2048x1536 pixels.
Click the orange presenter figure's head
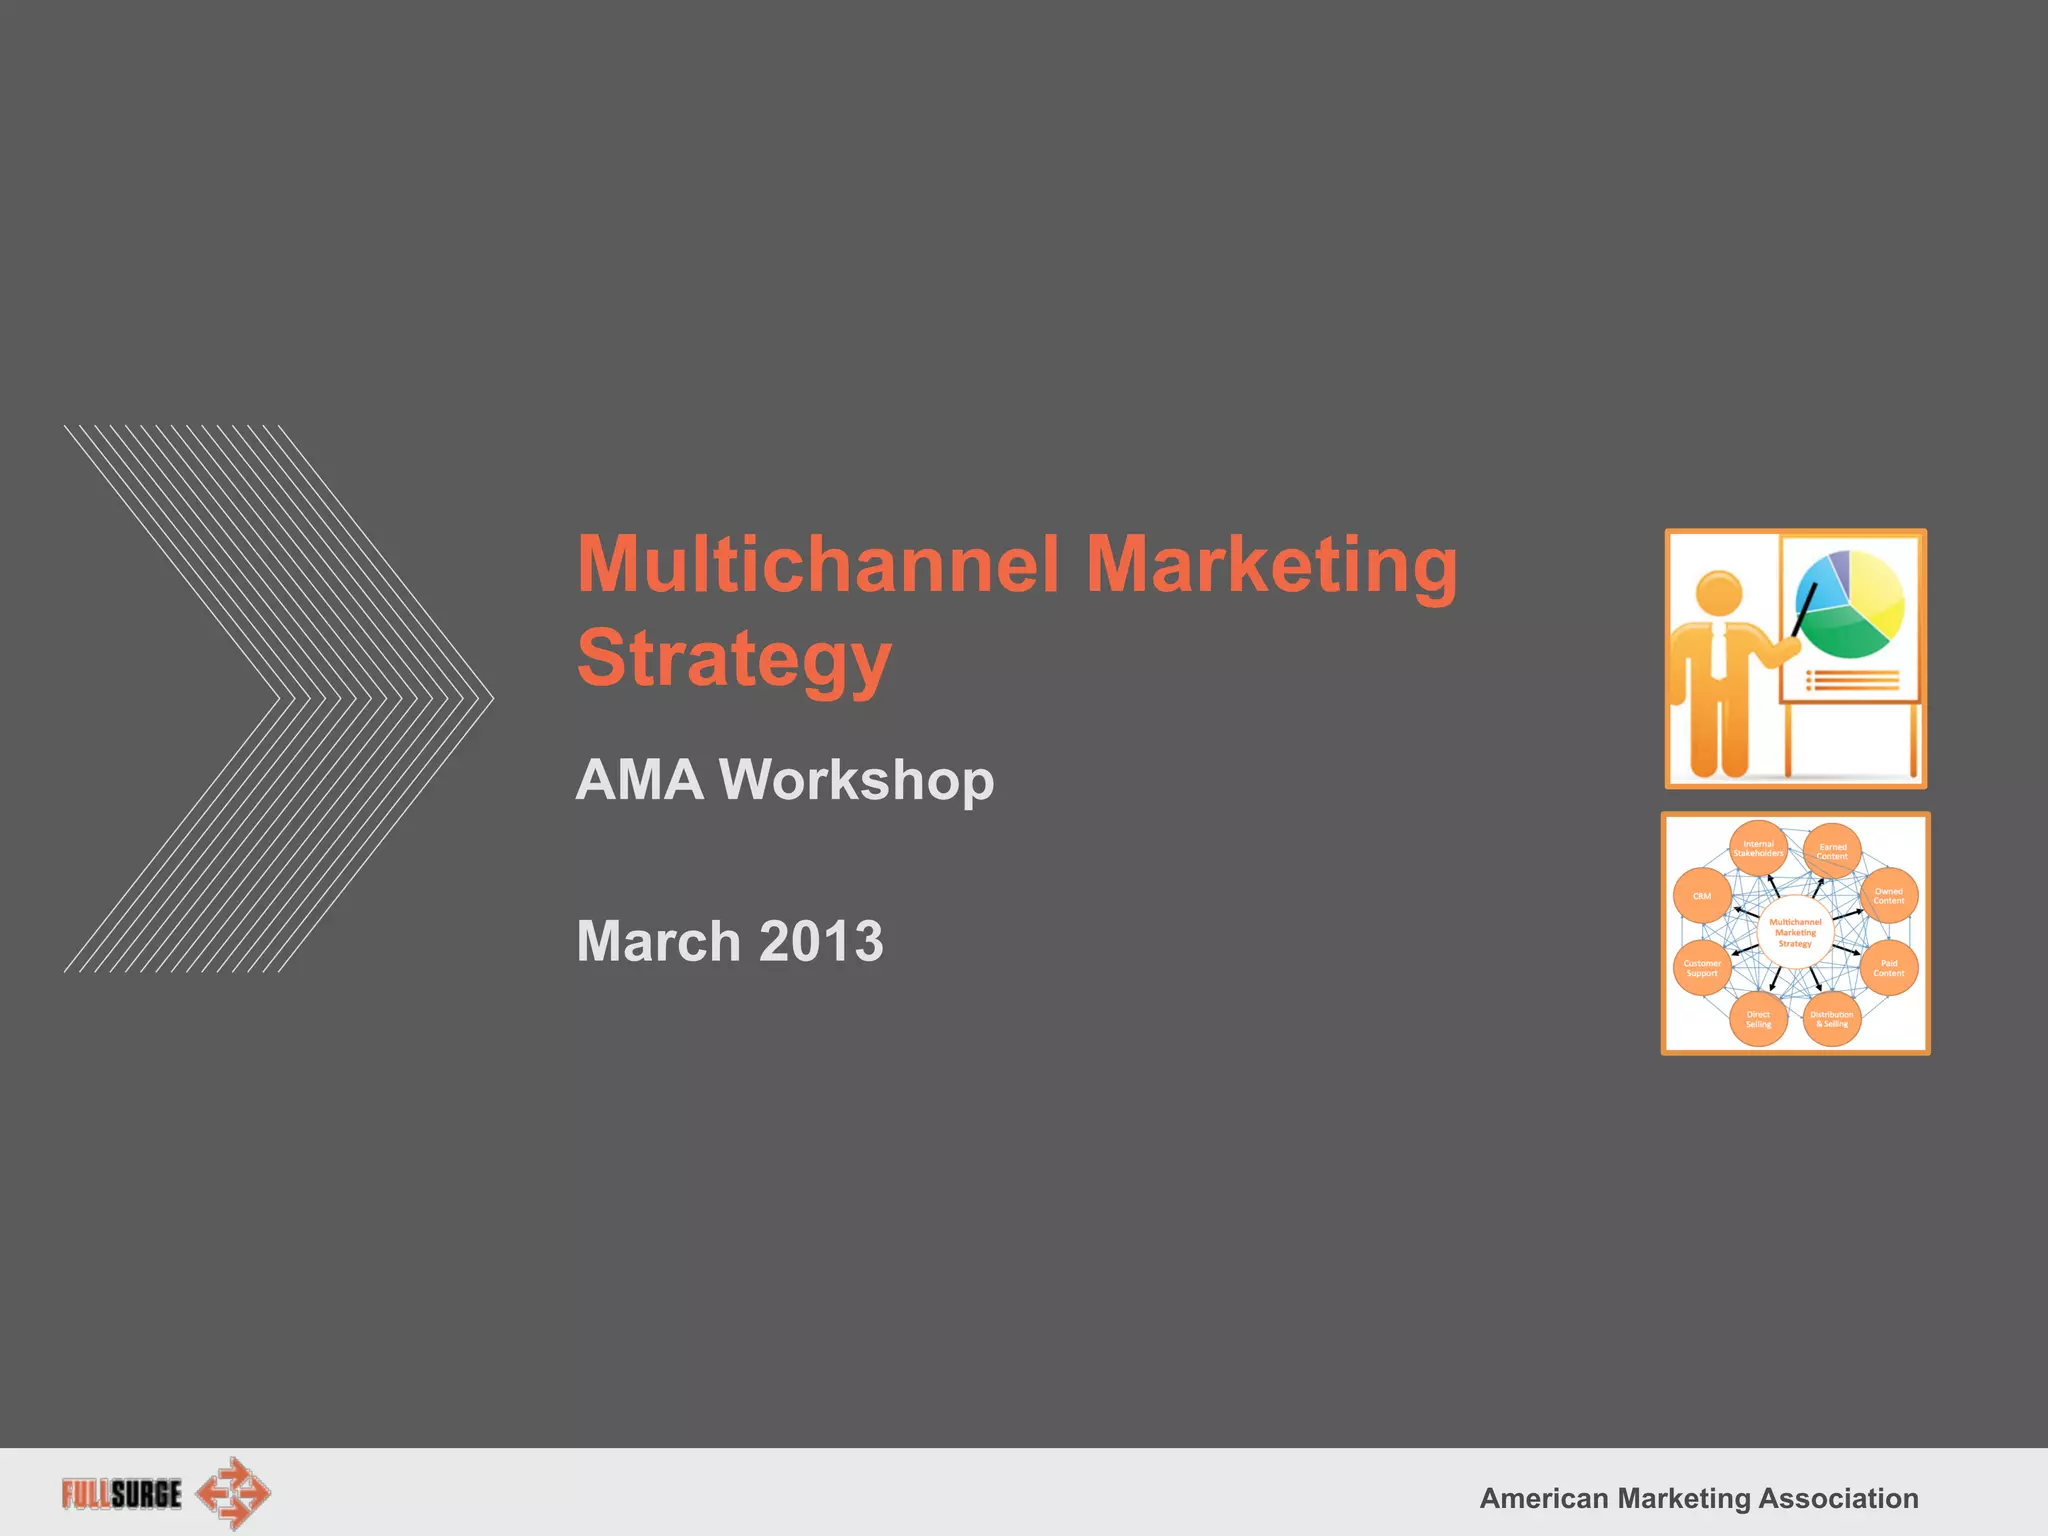pos(1719,594)
